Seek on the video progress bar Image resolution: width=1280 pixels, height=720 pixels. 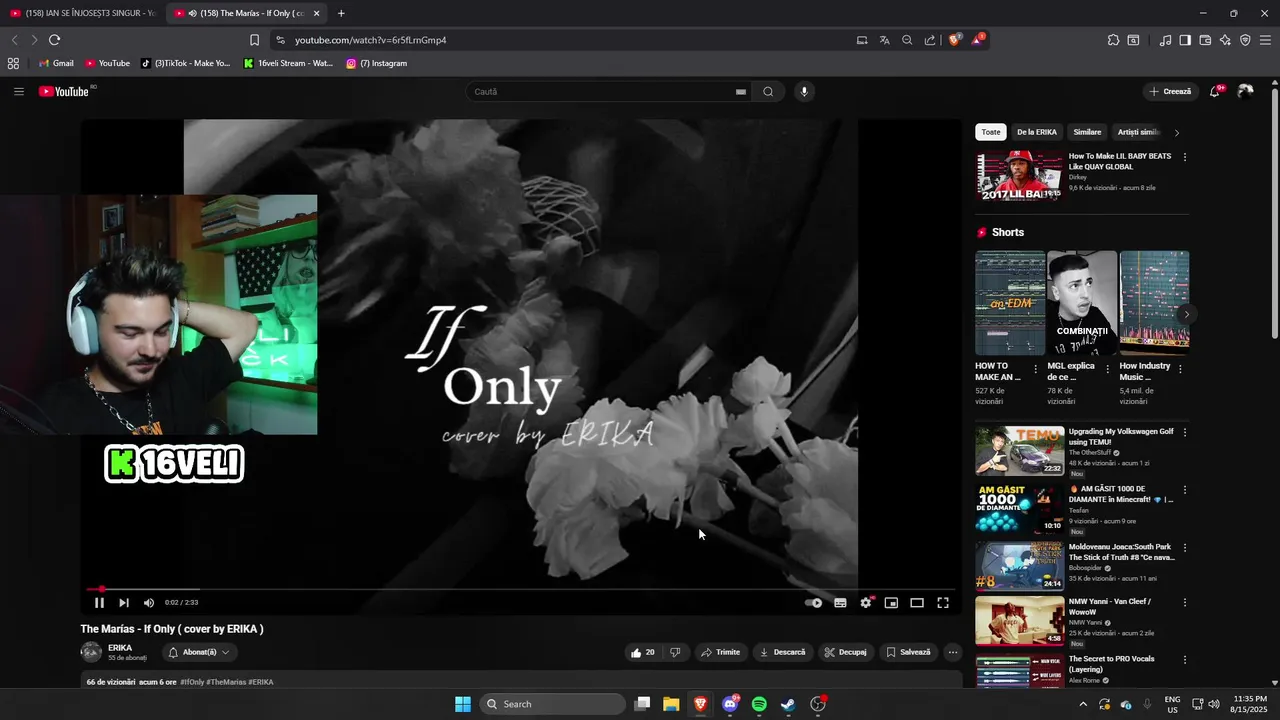520,589
